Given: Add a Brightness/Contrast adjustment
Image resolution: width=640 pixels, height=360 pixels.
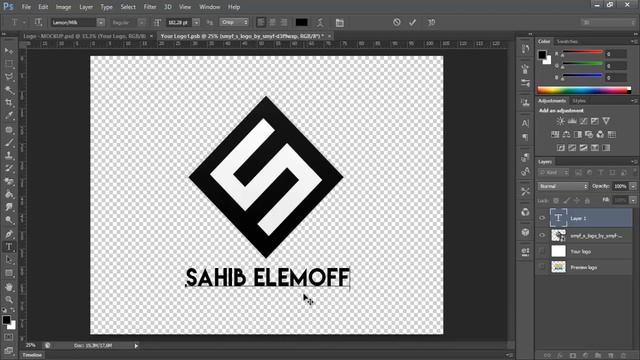Looking at the screenshot, I should click(560, 121).
